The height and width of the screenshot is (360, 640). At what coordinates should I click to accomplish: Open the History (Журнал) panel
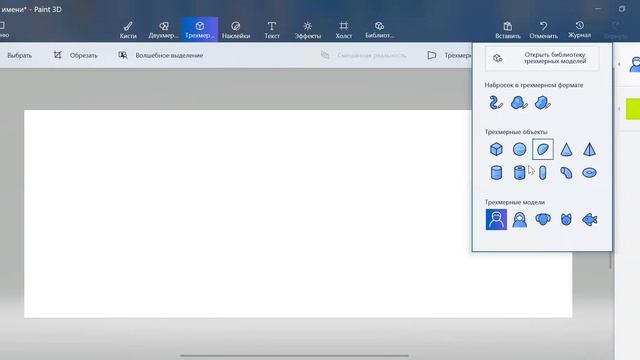580,30
